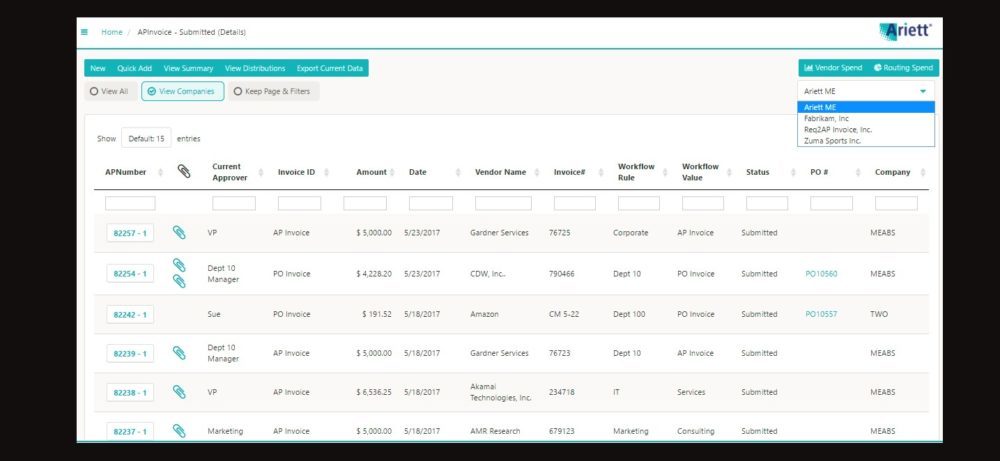1000x461 pixels.
Task: Open paperclip attachment for invoice 82239 - 1
Action: (179, 353)
